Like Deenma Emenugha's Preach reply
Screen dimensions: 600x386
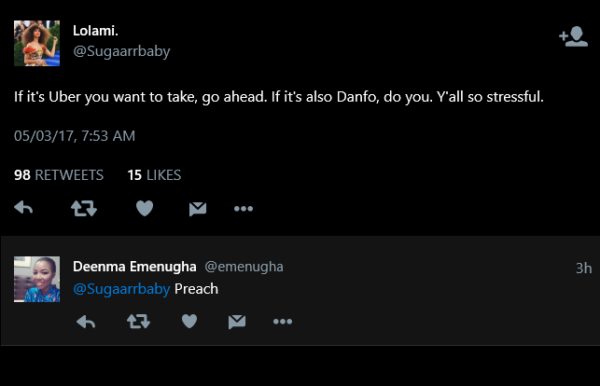189,321
